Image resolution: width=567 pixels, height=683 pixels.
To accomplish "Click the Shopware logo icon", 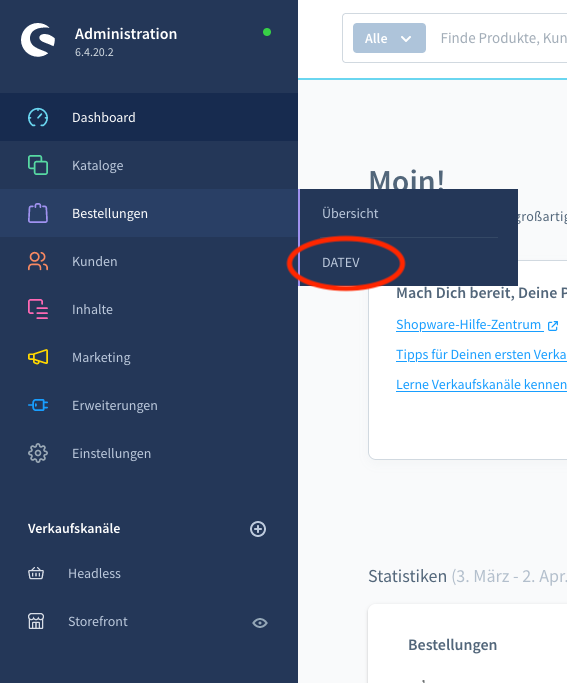I will click(38, 40).
